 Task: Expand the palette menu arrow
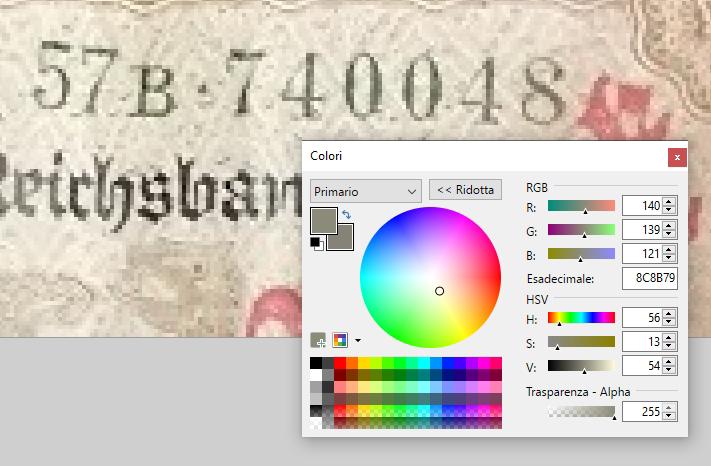[357, 341]
